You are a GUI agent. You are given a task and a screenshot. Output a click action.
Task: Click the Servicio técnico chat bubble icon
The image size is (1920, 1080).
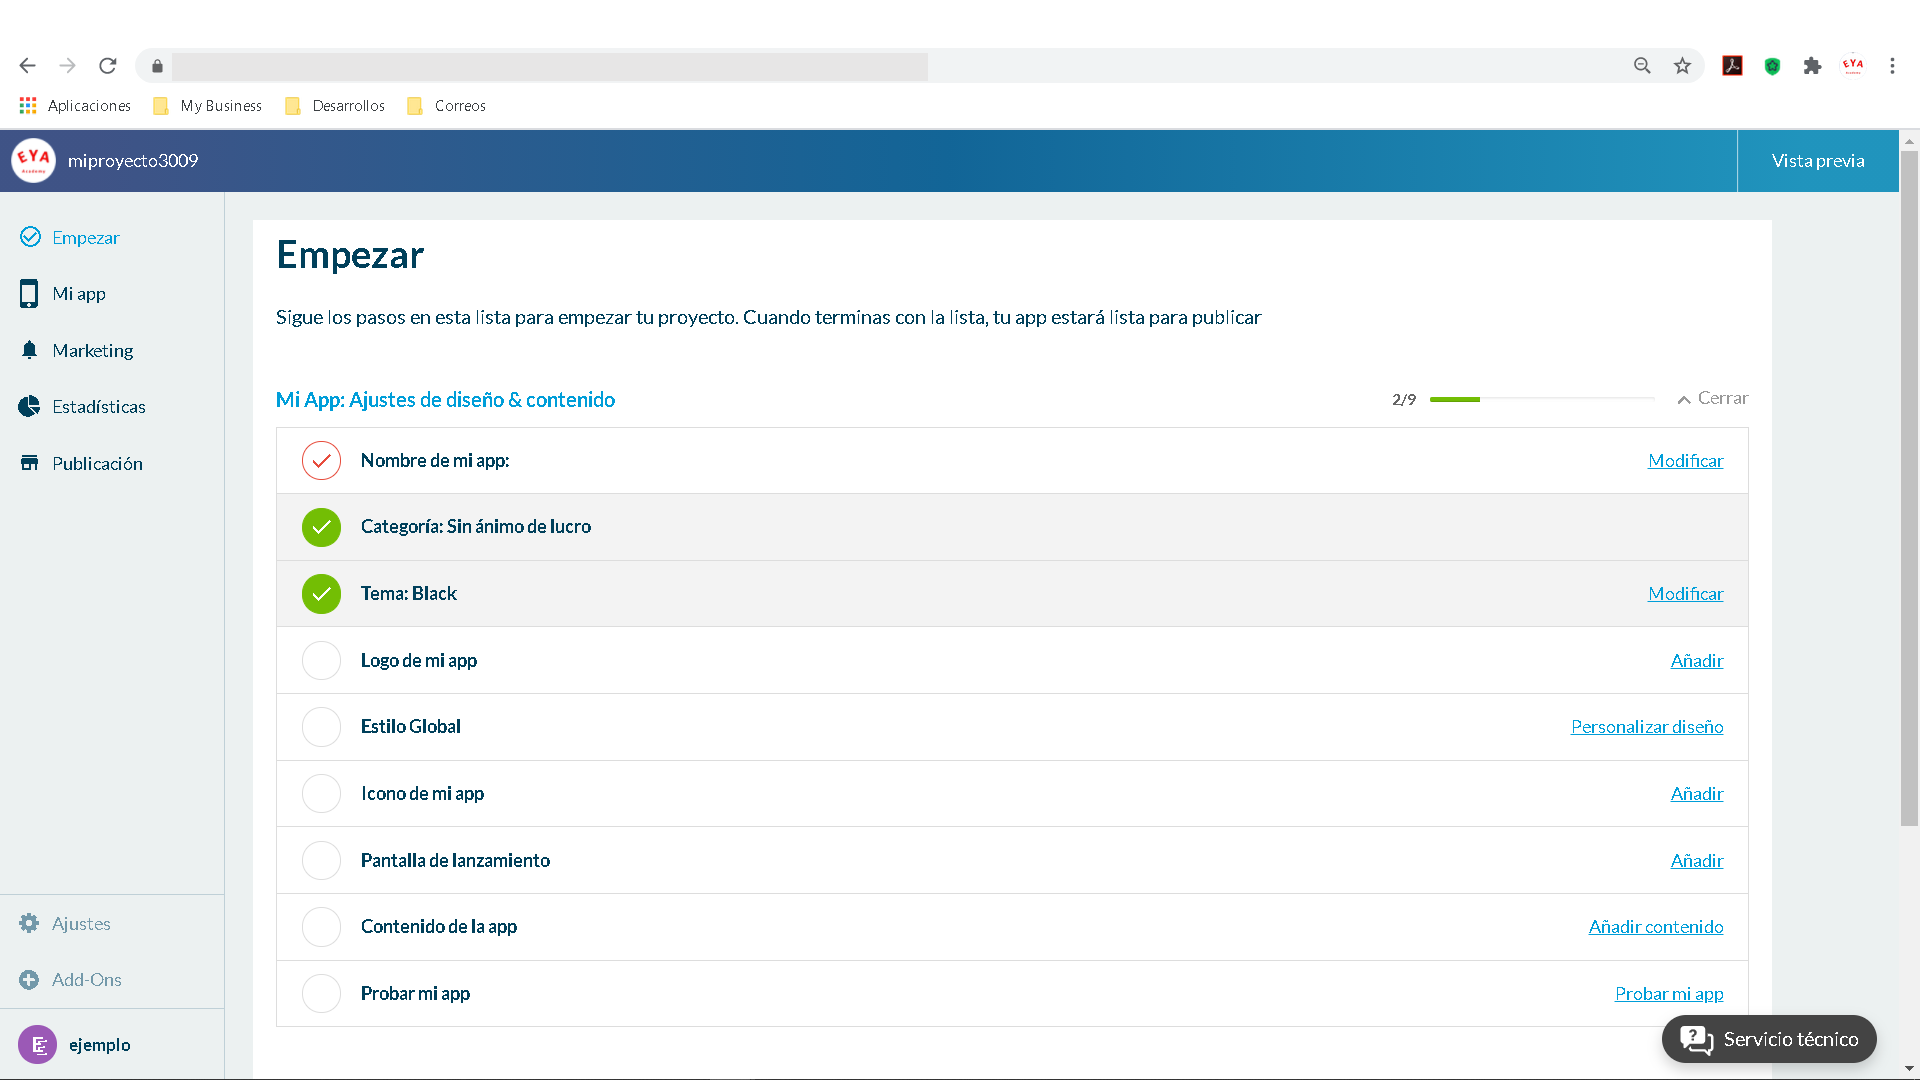click(1696, 1039)
